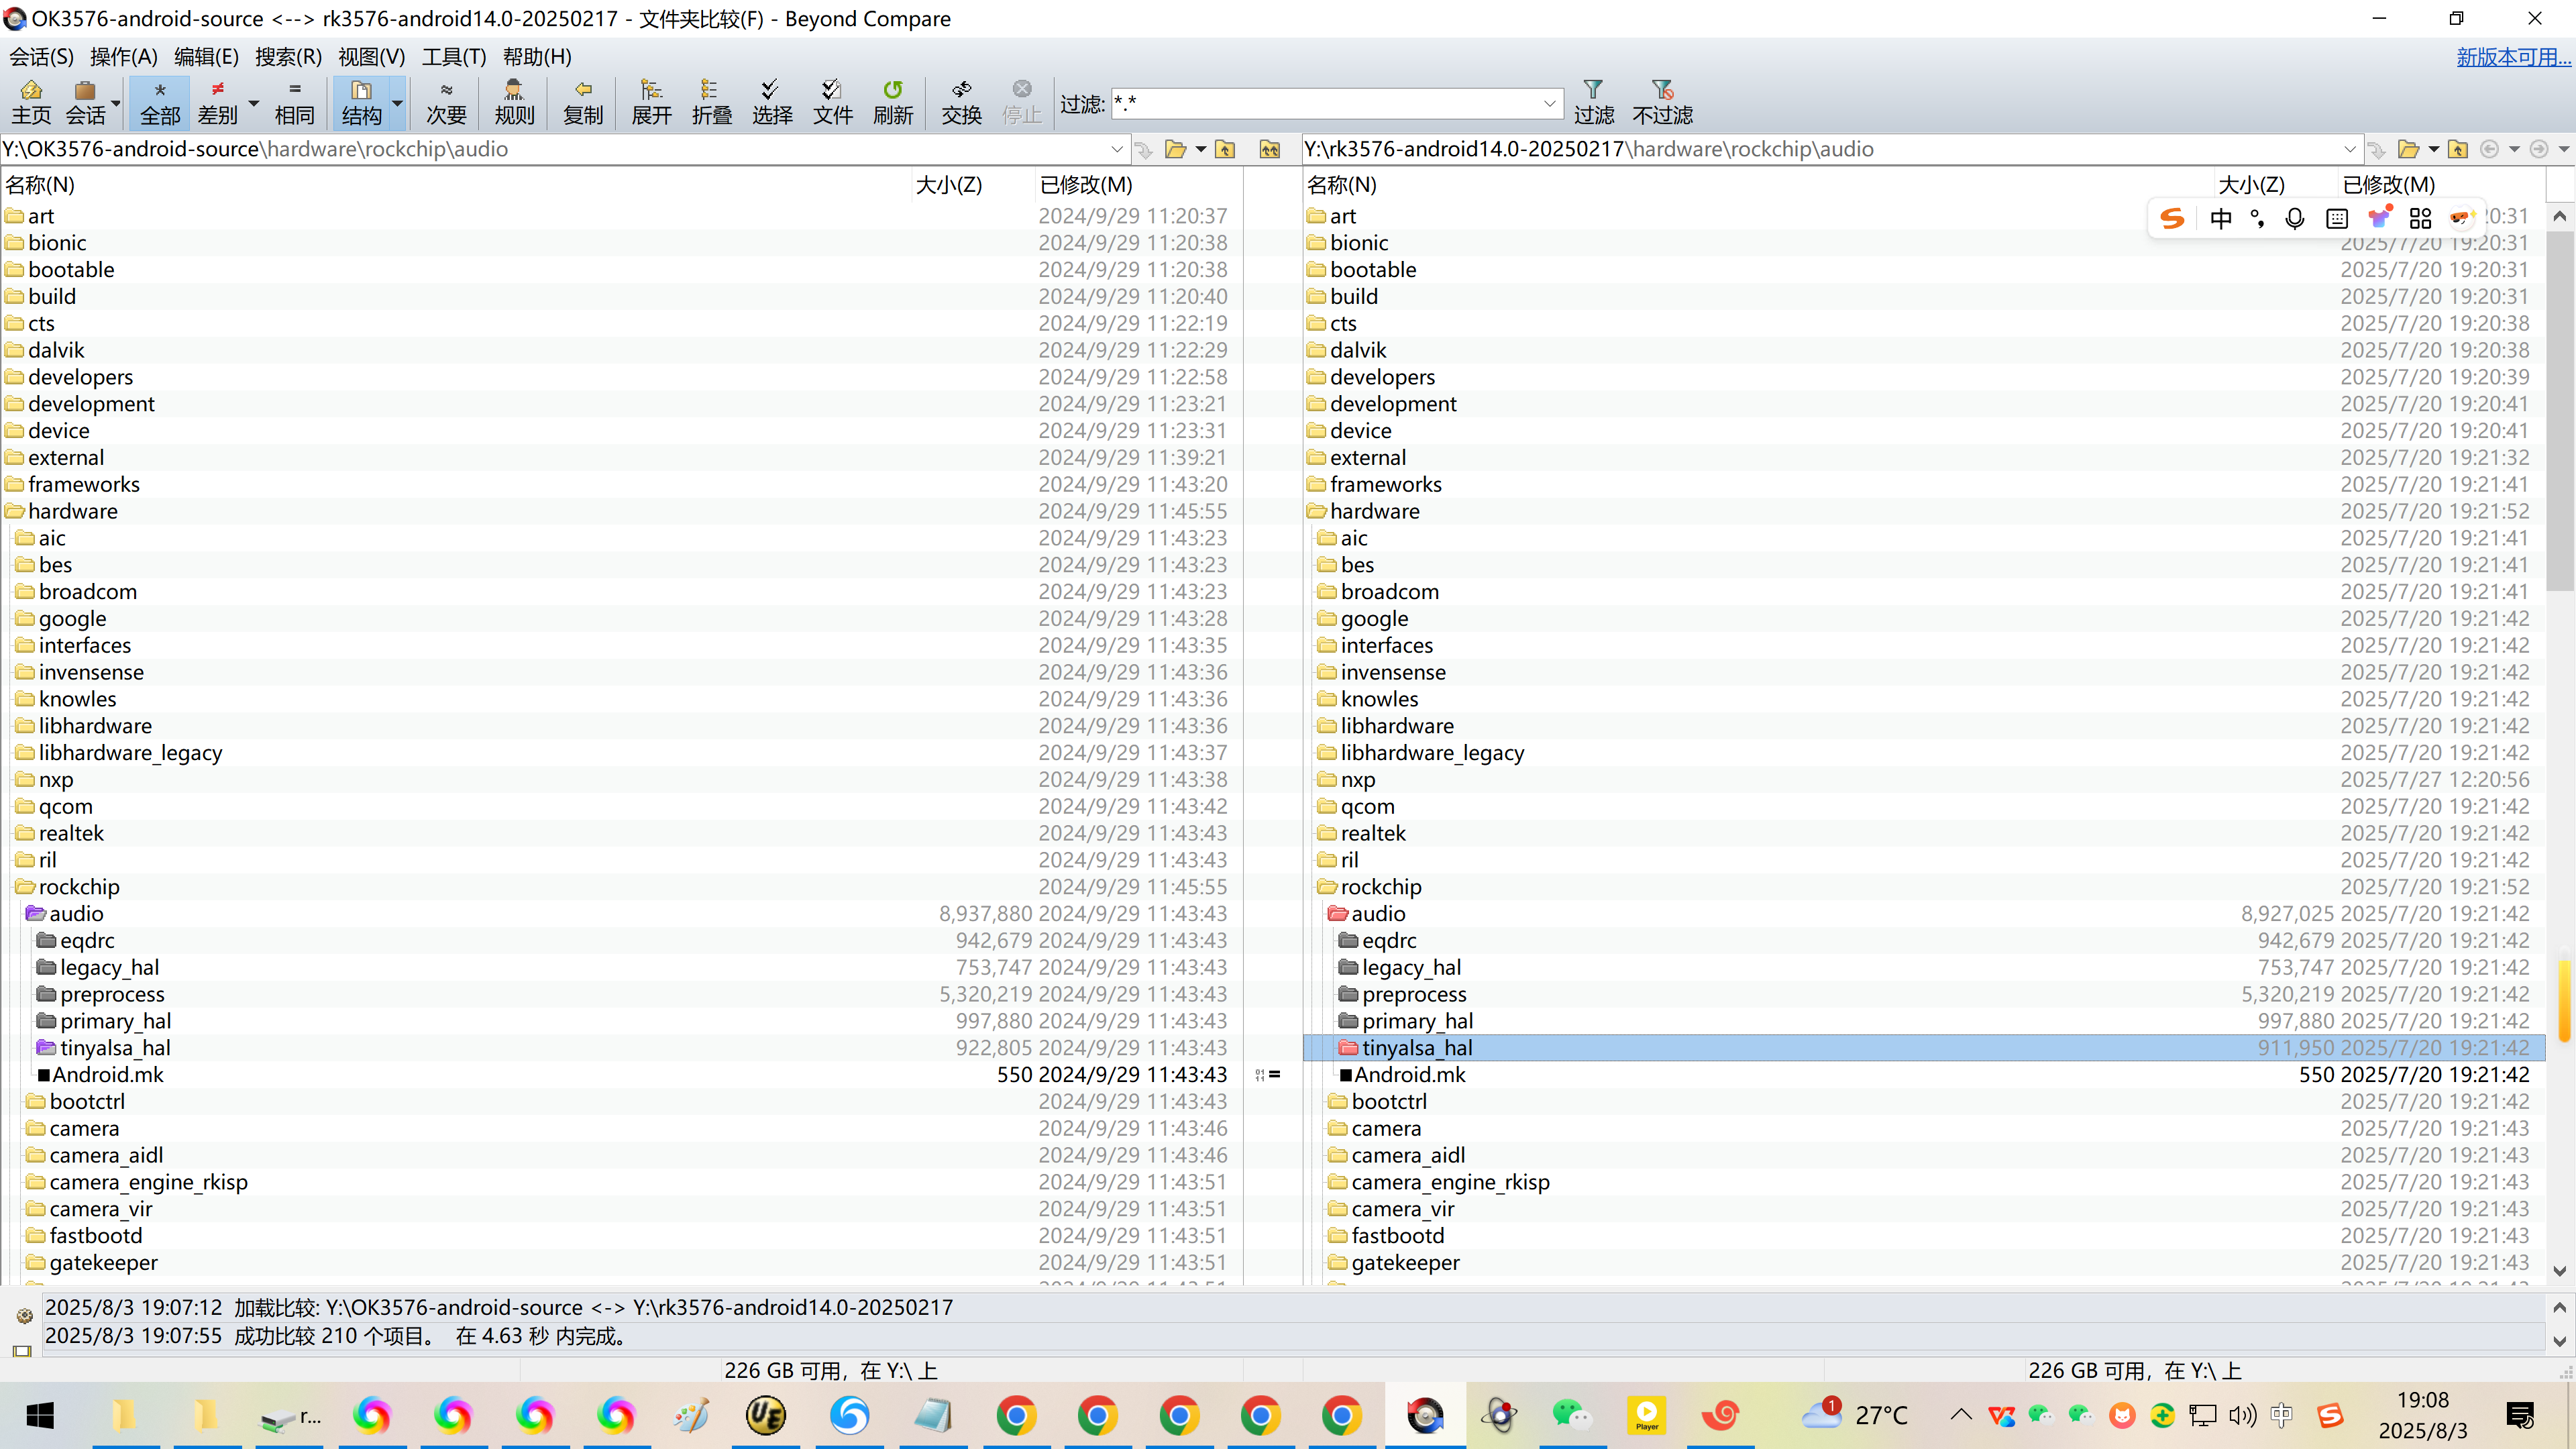Click left pane's go-up-one-level folder icon
The height and width of the screenshot is (1449, 2576).
click(x=1225, y=150)
